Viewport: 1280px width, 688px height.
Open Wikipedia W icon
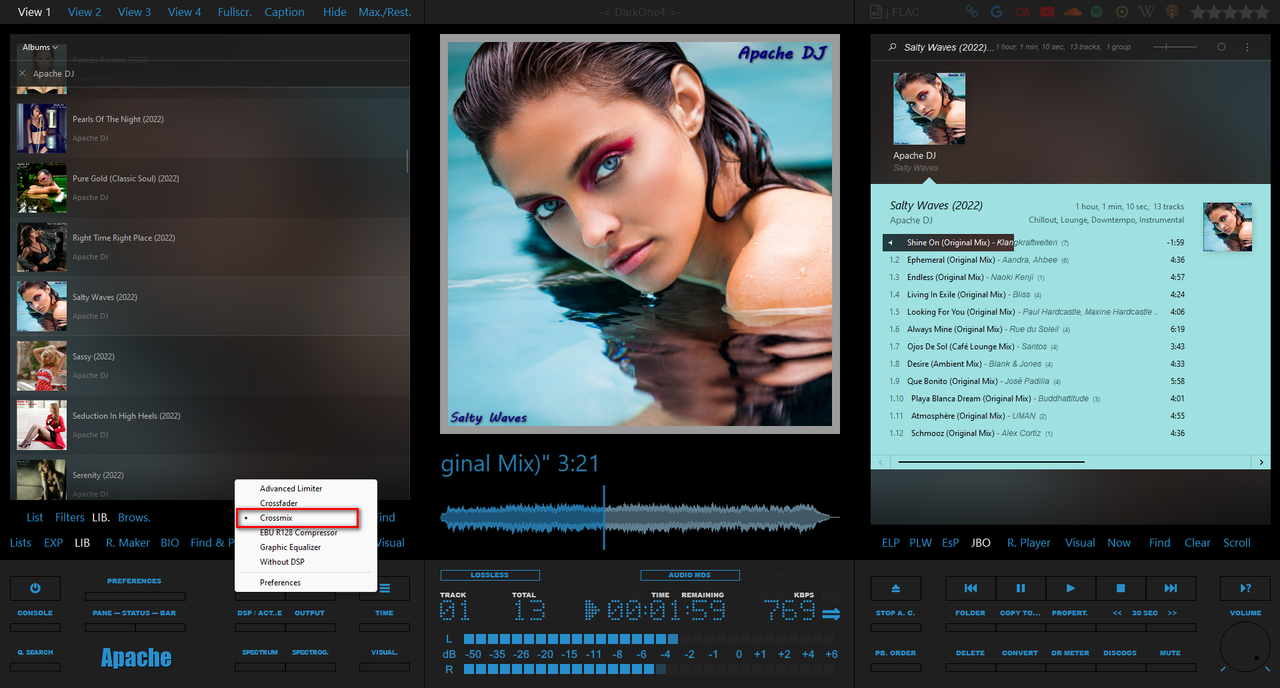(1147, 12)
